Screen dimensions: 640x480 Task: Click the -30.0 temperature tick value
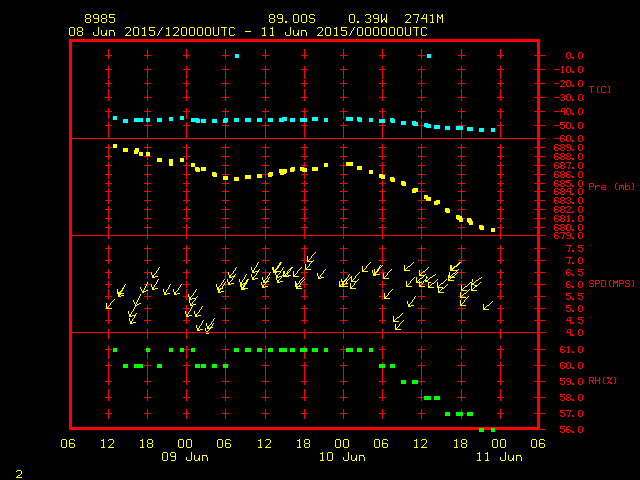(569, 98)
